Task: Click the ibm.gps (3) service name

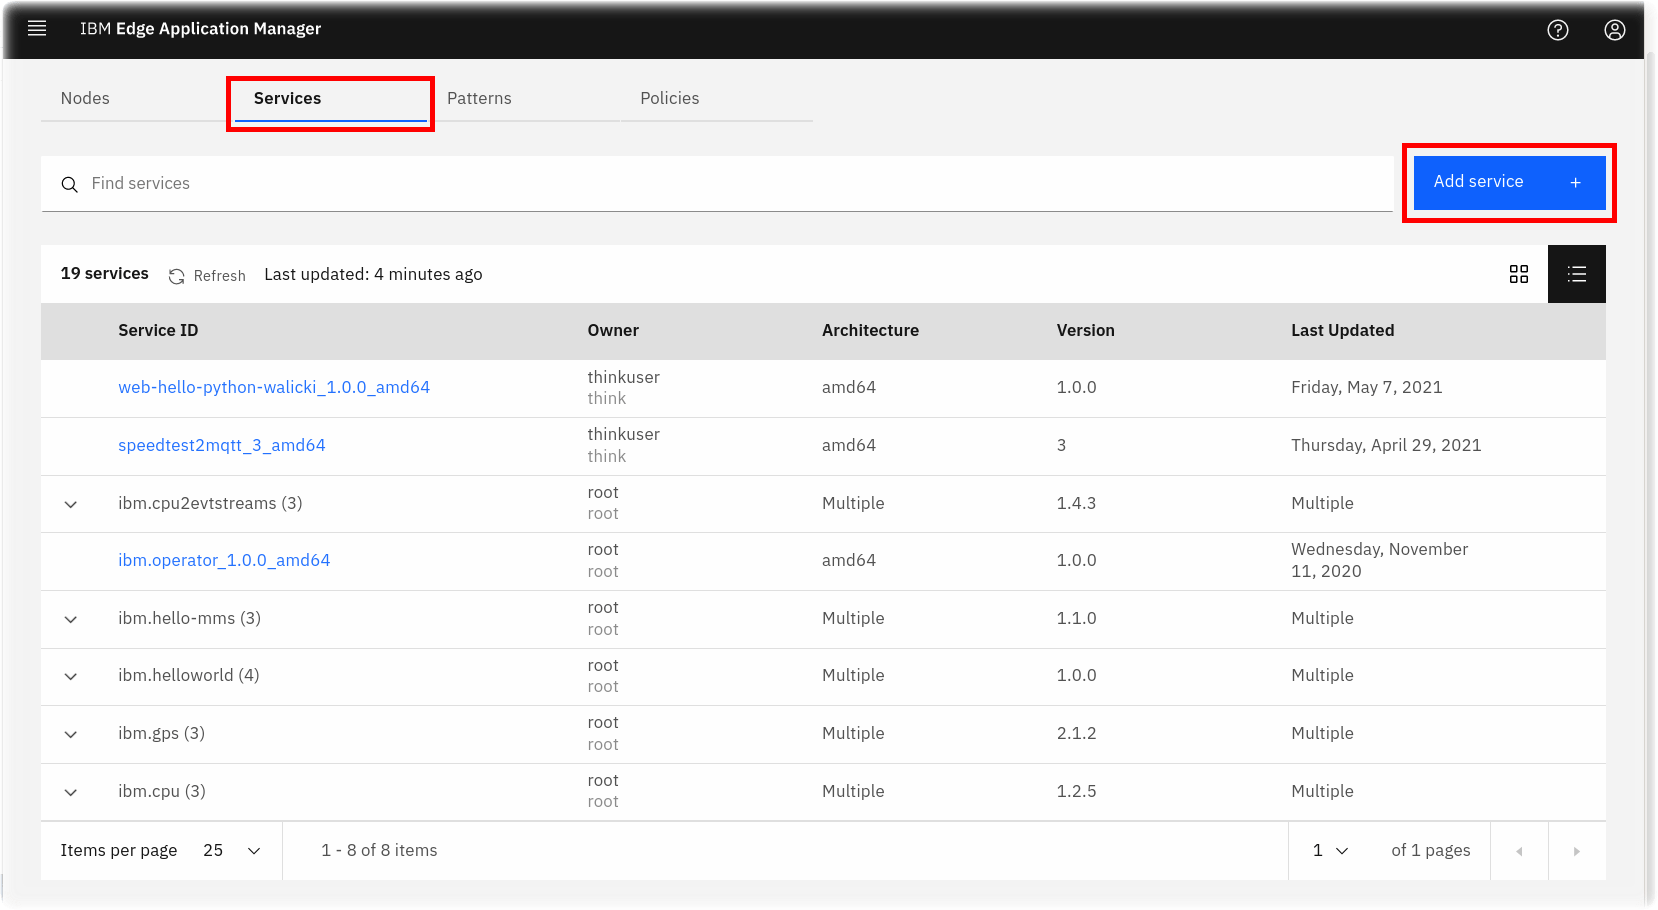Action: (161, 733)
